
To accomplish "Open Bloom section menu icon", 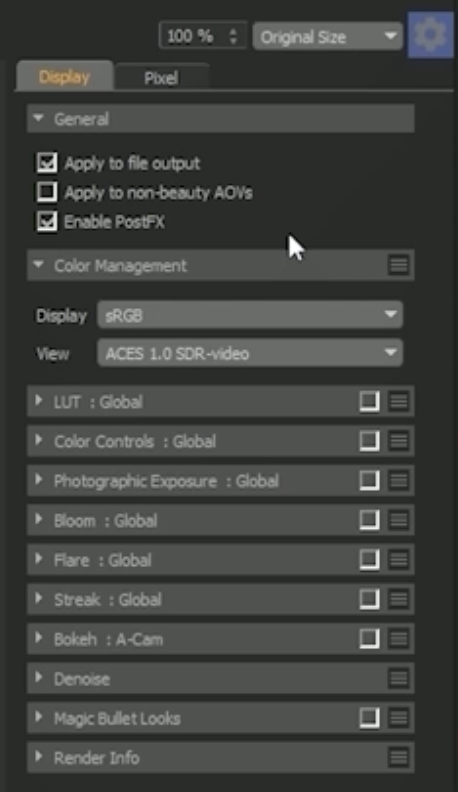I will (398, 520).
